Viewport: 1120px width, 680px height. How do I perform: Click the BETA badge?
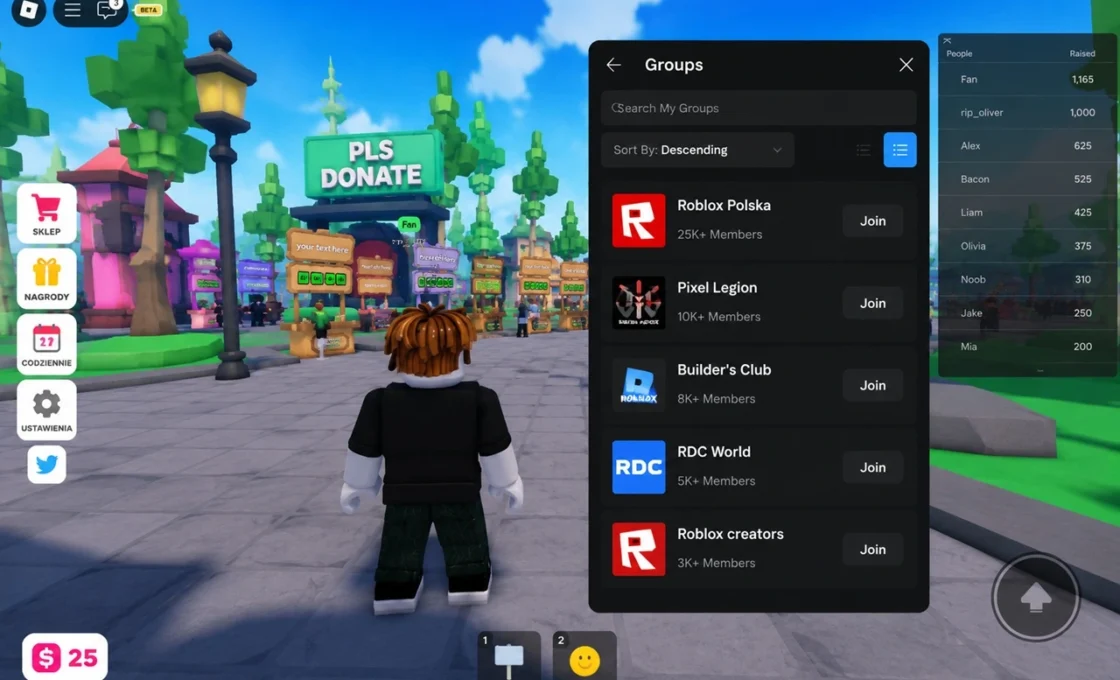tap(149, 10)
